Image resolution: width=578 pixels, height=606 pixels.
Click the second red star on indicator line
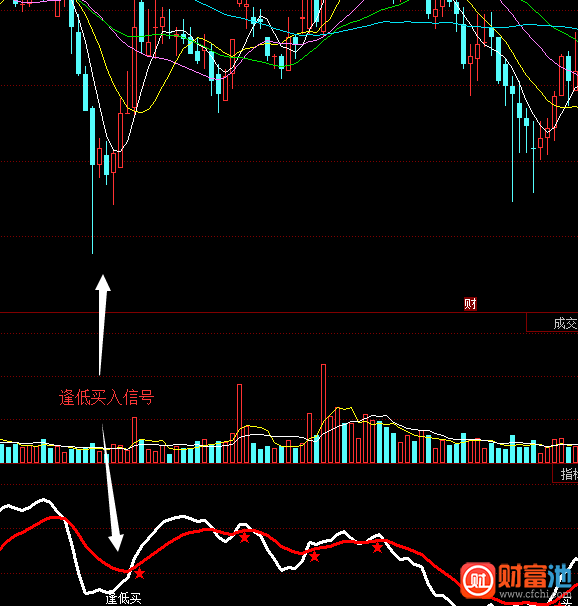click(x=244, y=537)
